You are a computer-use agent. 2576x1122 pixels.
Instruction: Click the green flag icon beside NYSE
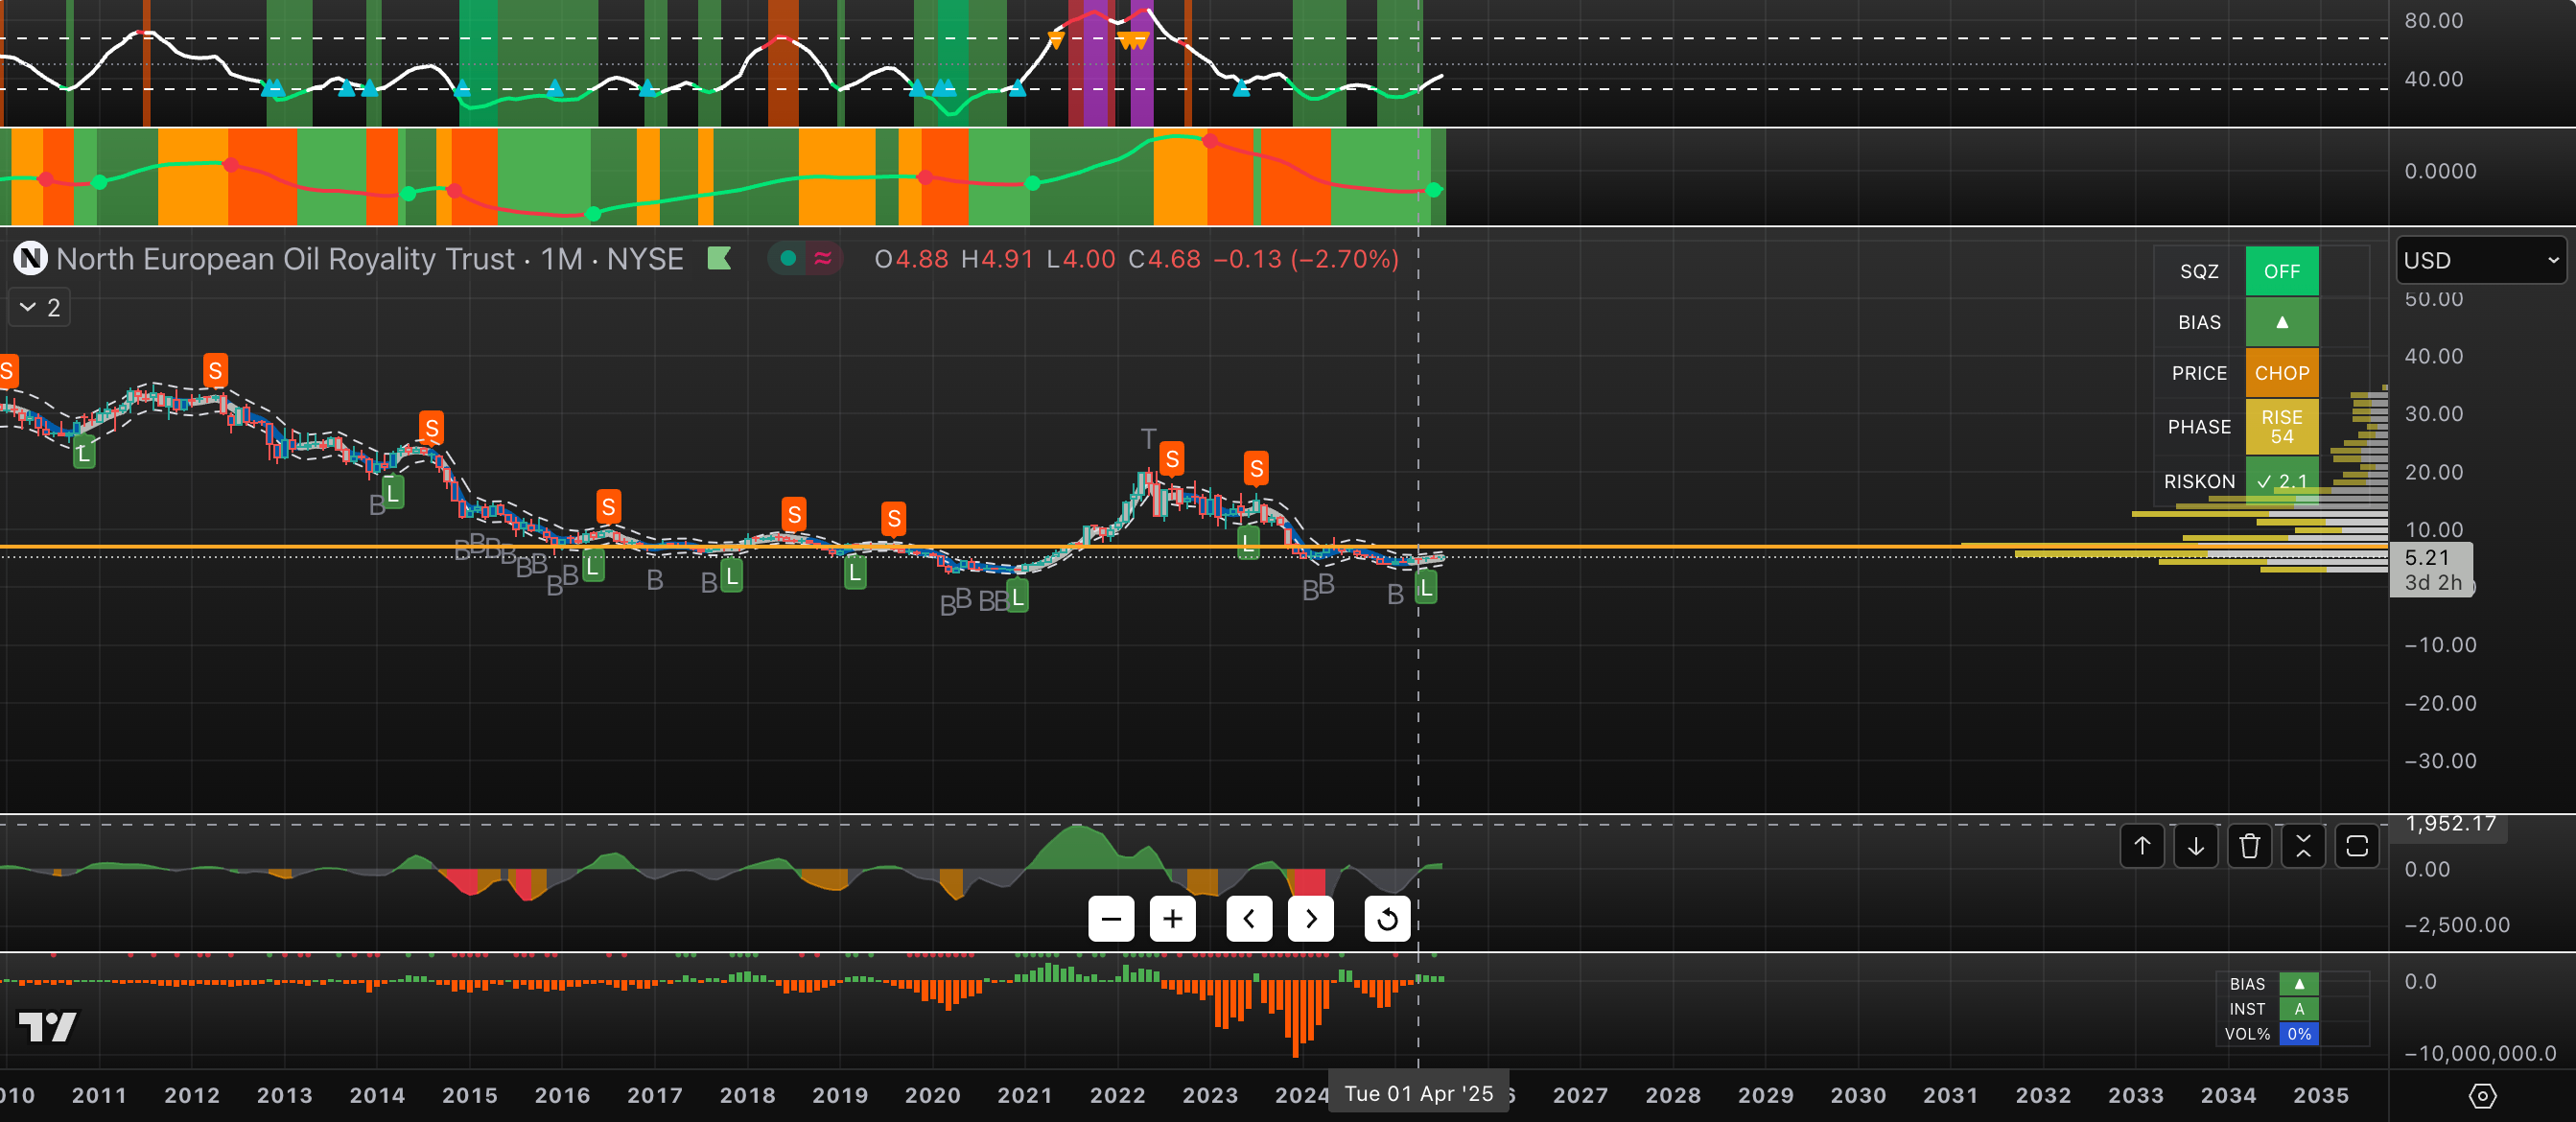719,259
